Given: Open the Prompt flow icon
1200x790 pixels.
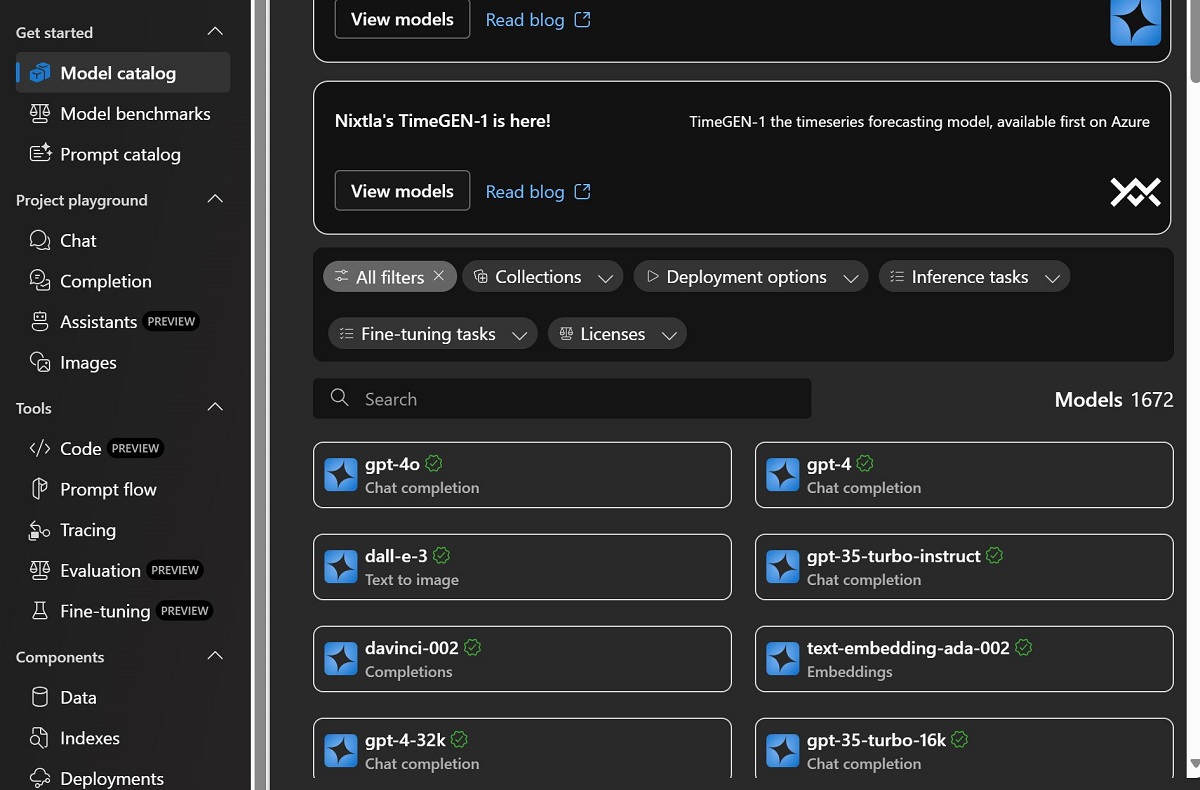Looking at the screenshot, I should pyautogui.click(x=40, y=489).
